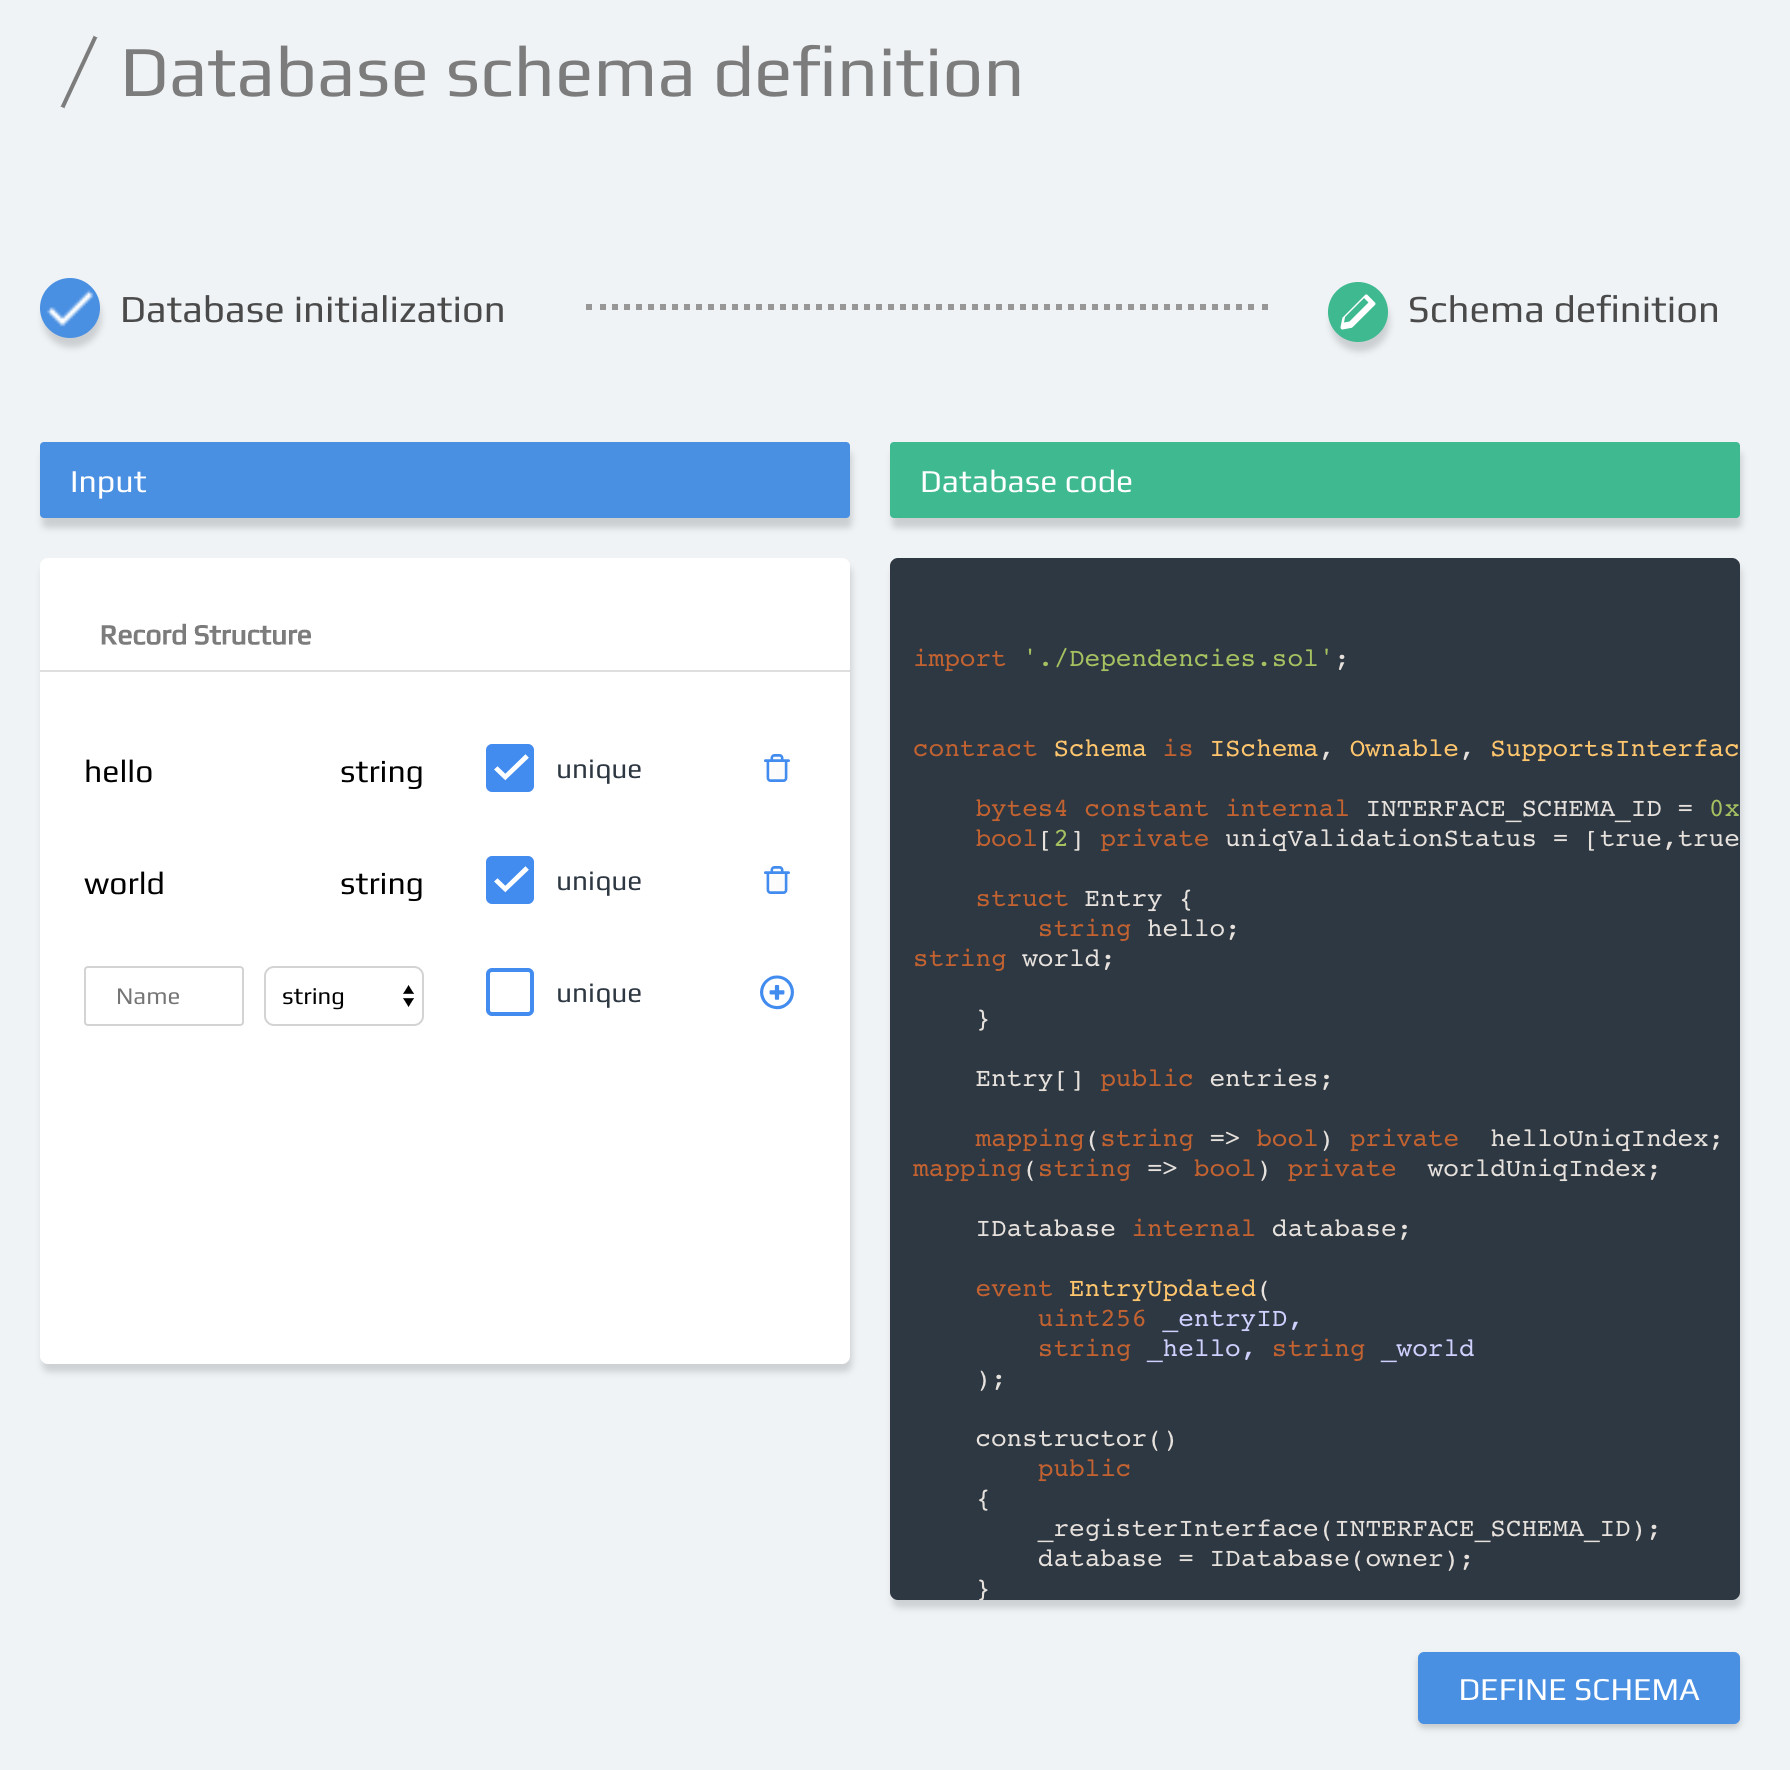Select the Input panel header
The height and width of the screenshot is (1770, 1790).
point(445,480)
